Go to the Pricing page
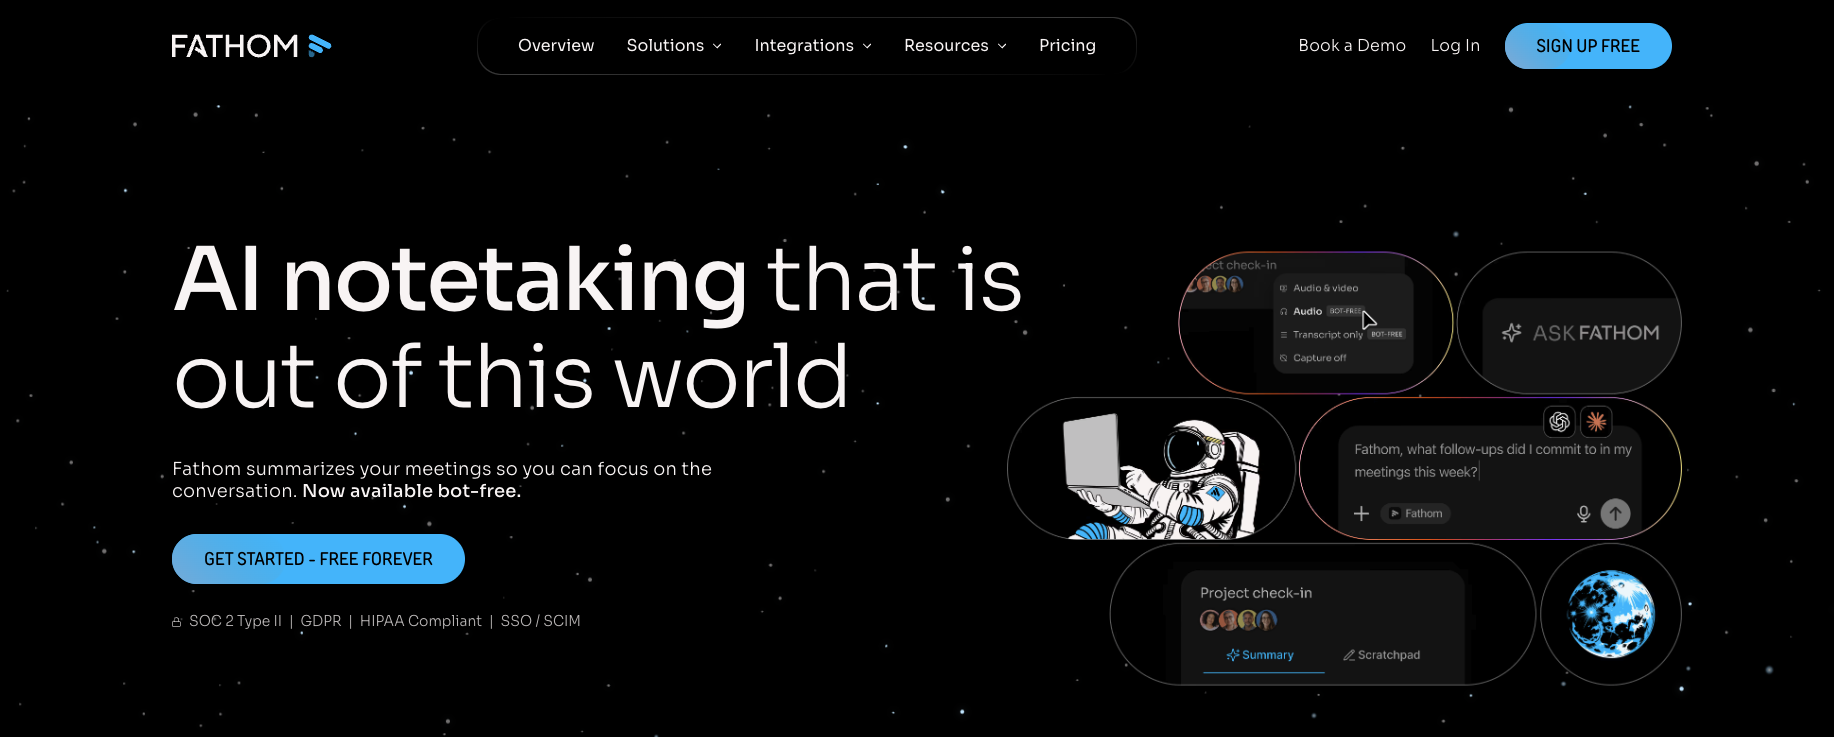This screenshot has width=1834, height=737. click(1067, 46)
